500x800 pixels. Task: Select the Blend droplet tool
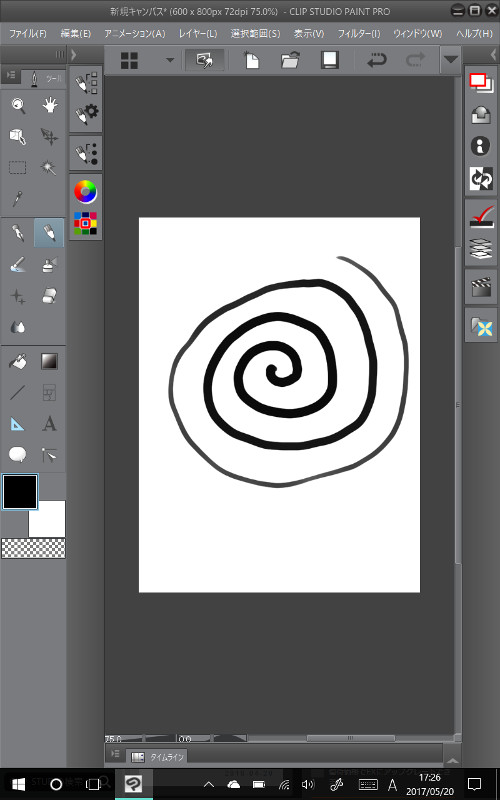tap(18, 327)
